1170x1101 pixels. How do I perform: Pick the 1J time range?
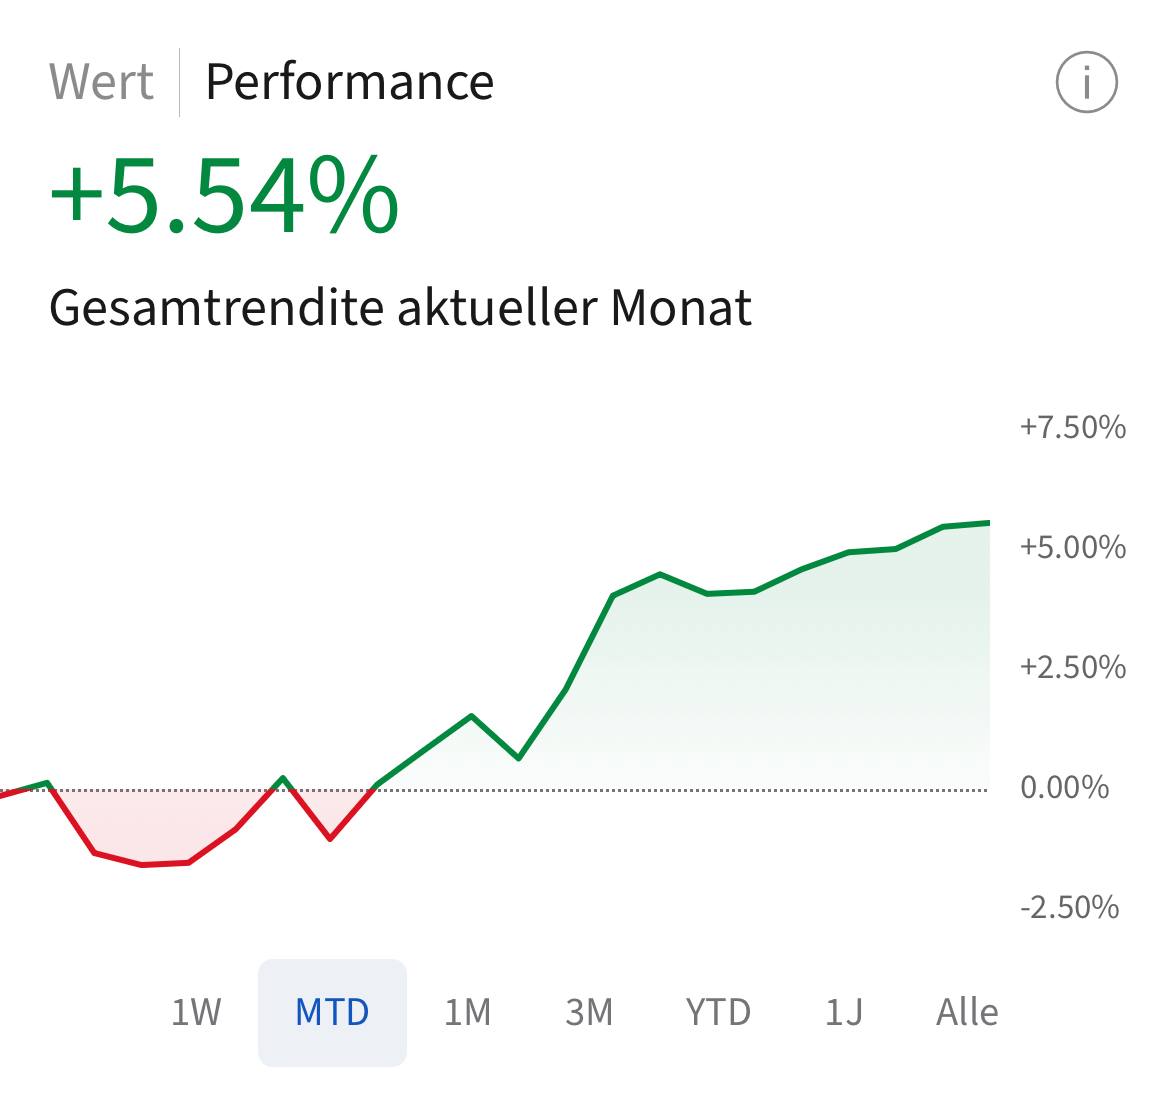point(843,1012)
